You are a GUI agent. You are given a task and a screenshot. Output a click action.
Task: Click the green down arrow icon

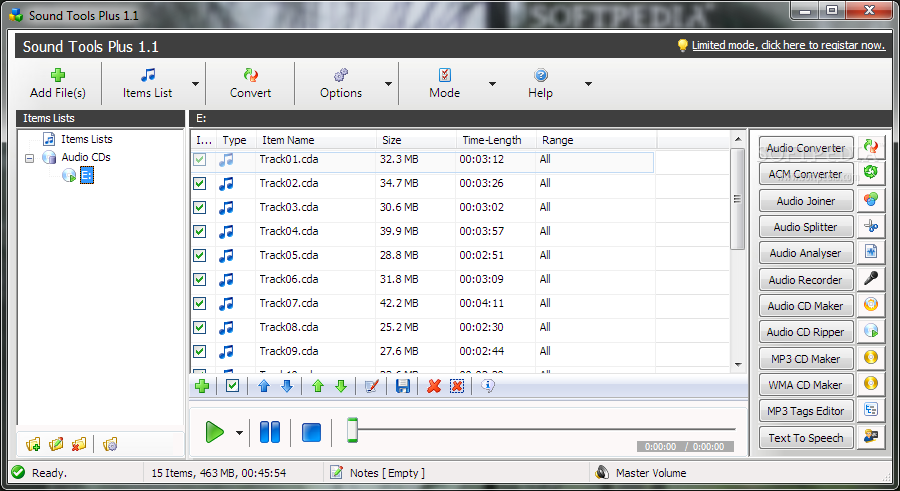[341, 386]
